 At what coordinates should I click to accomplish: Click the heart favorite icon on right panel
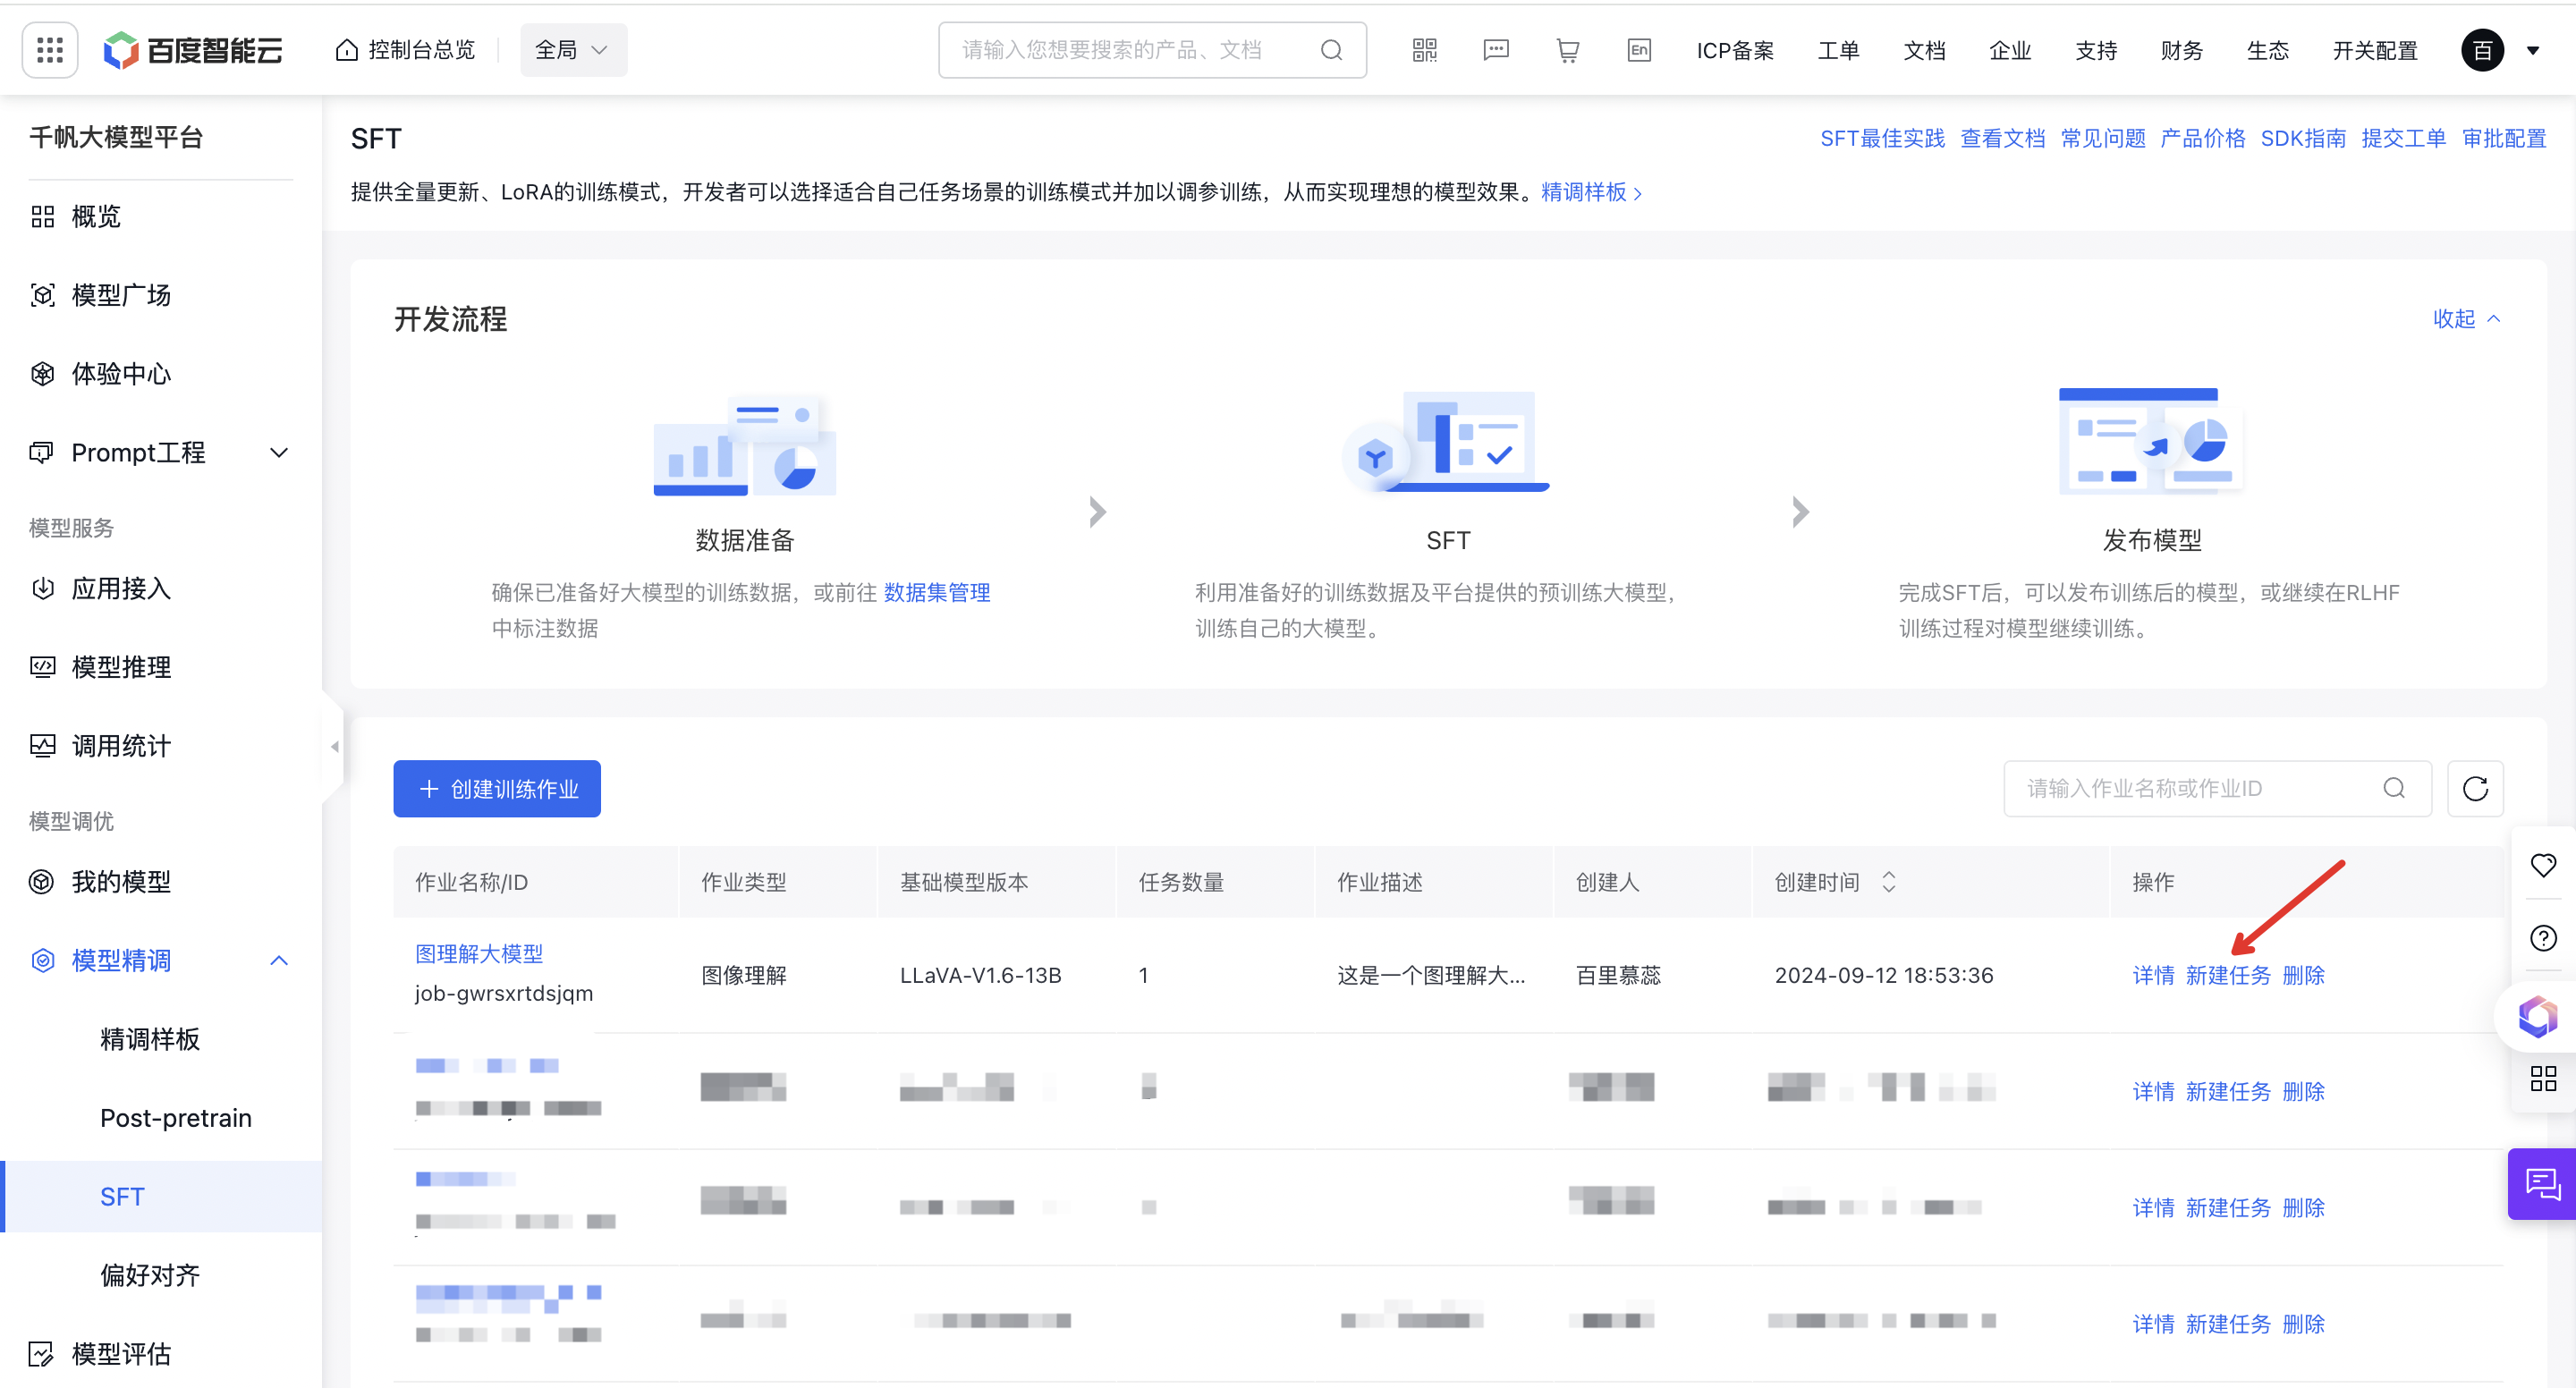pyautogui.click(x=2543, y=864)
